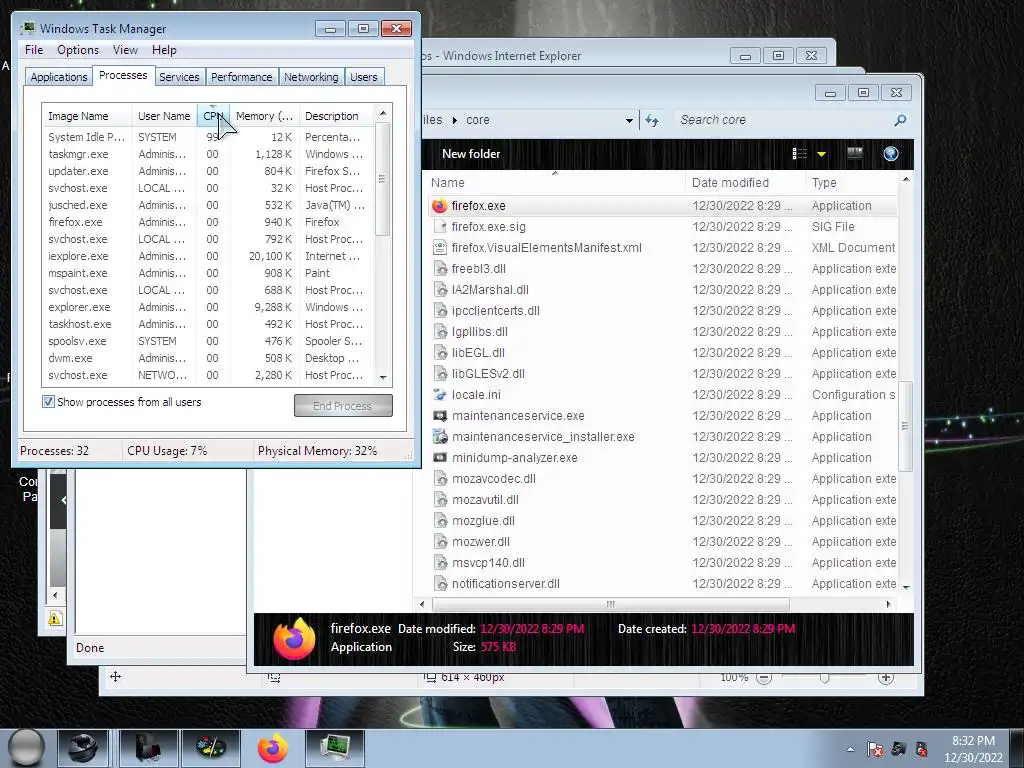Open the File menu in Task Manager
The height and width of the screenshot is (768, 1024).
34,50
